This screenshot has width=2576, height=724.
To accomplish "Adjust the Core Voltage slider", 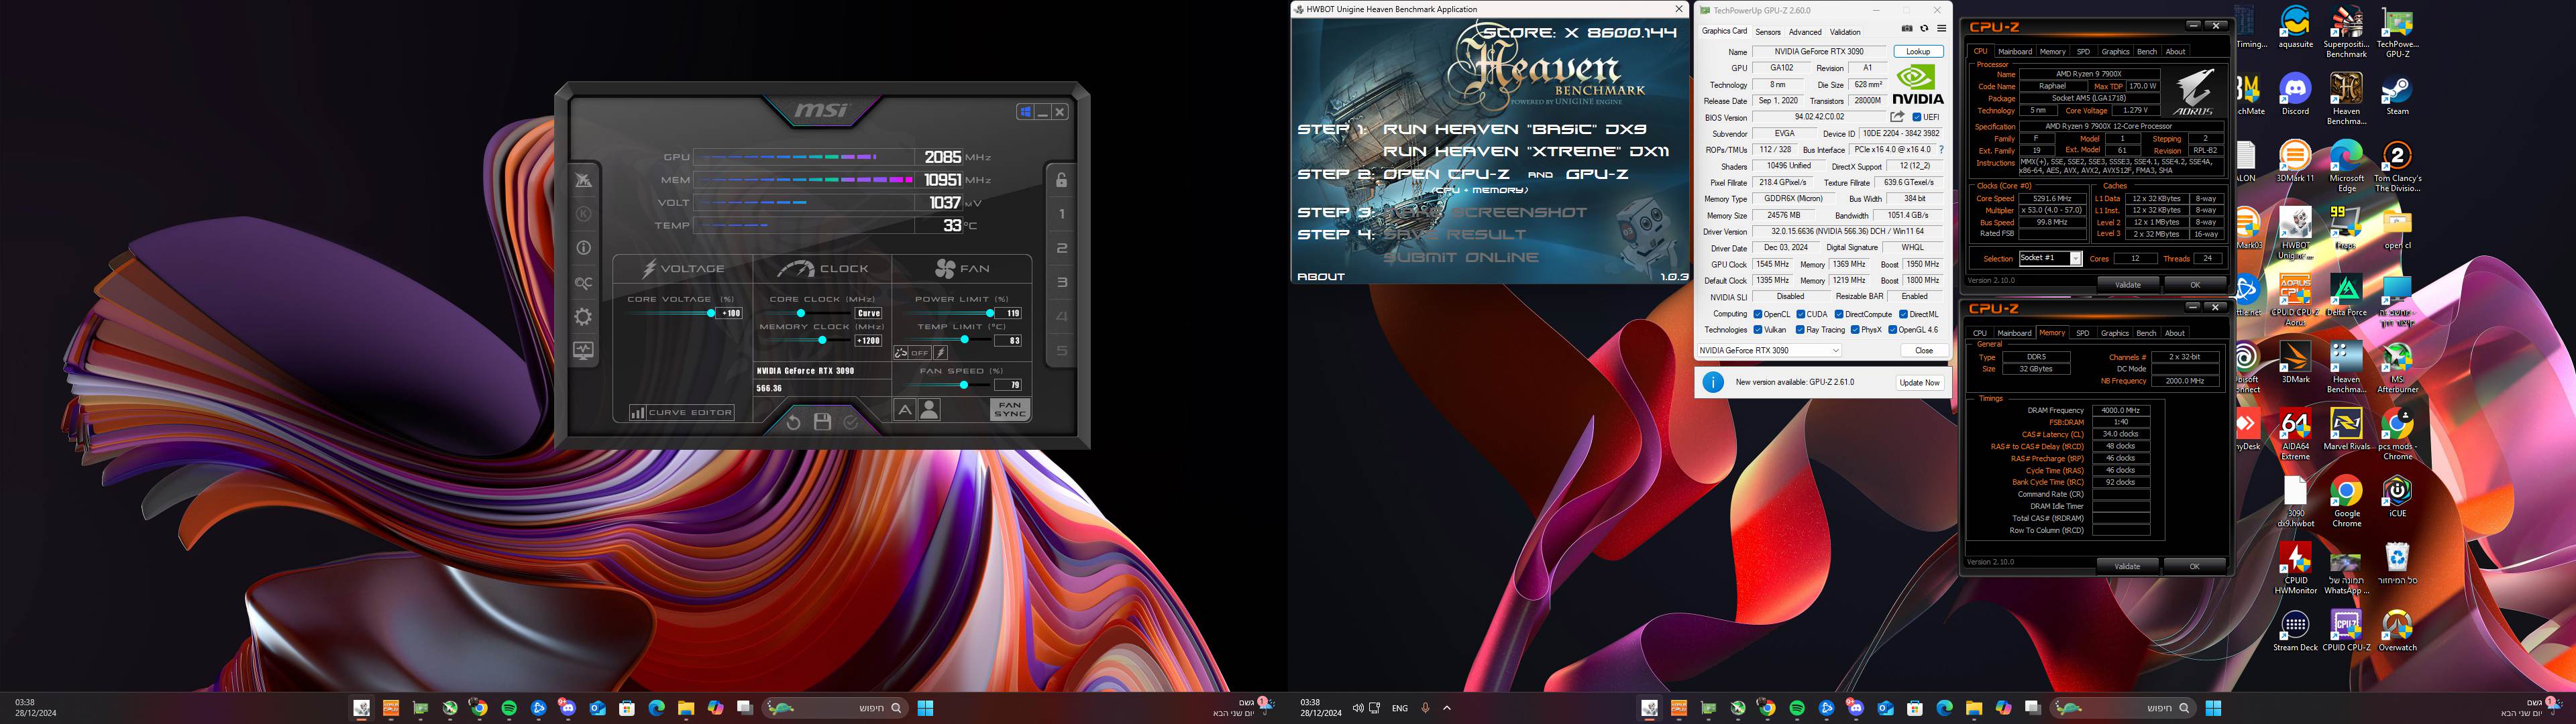I will [670, 313].
